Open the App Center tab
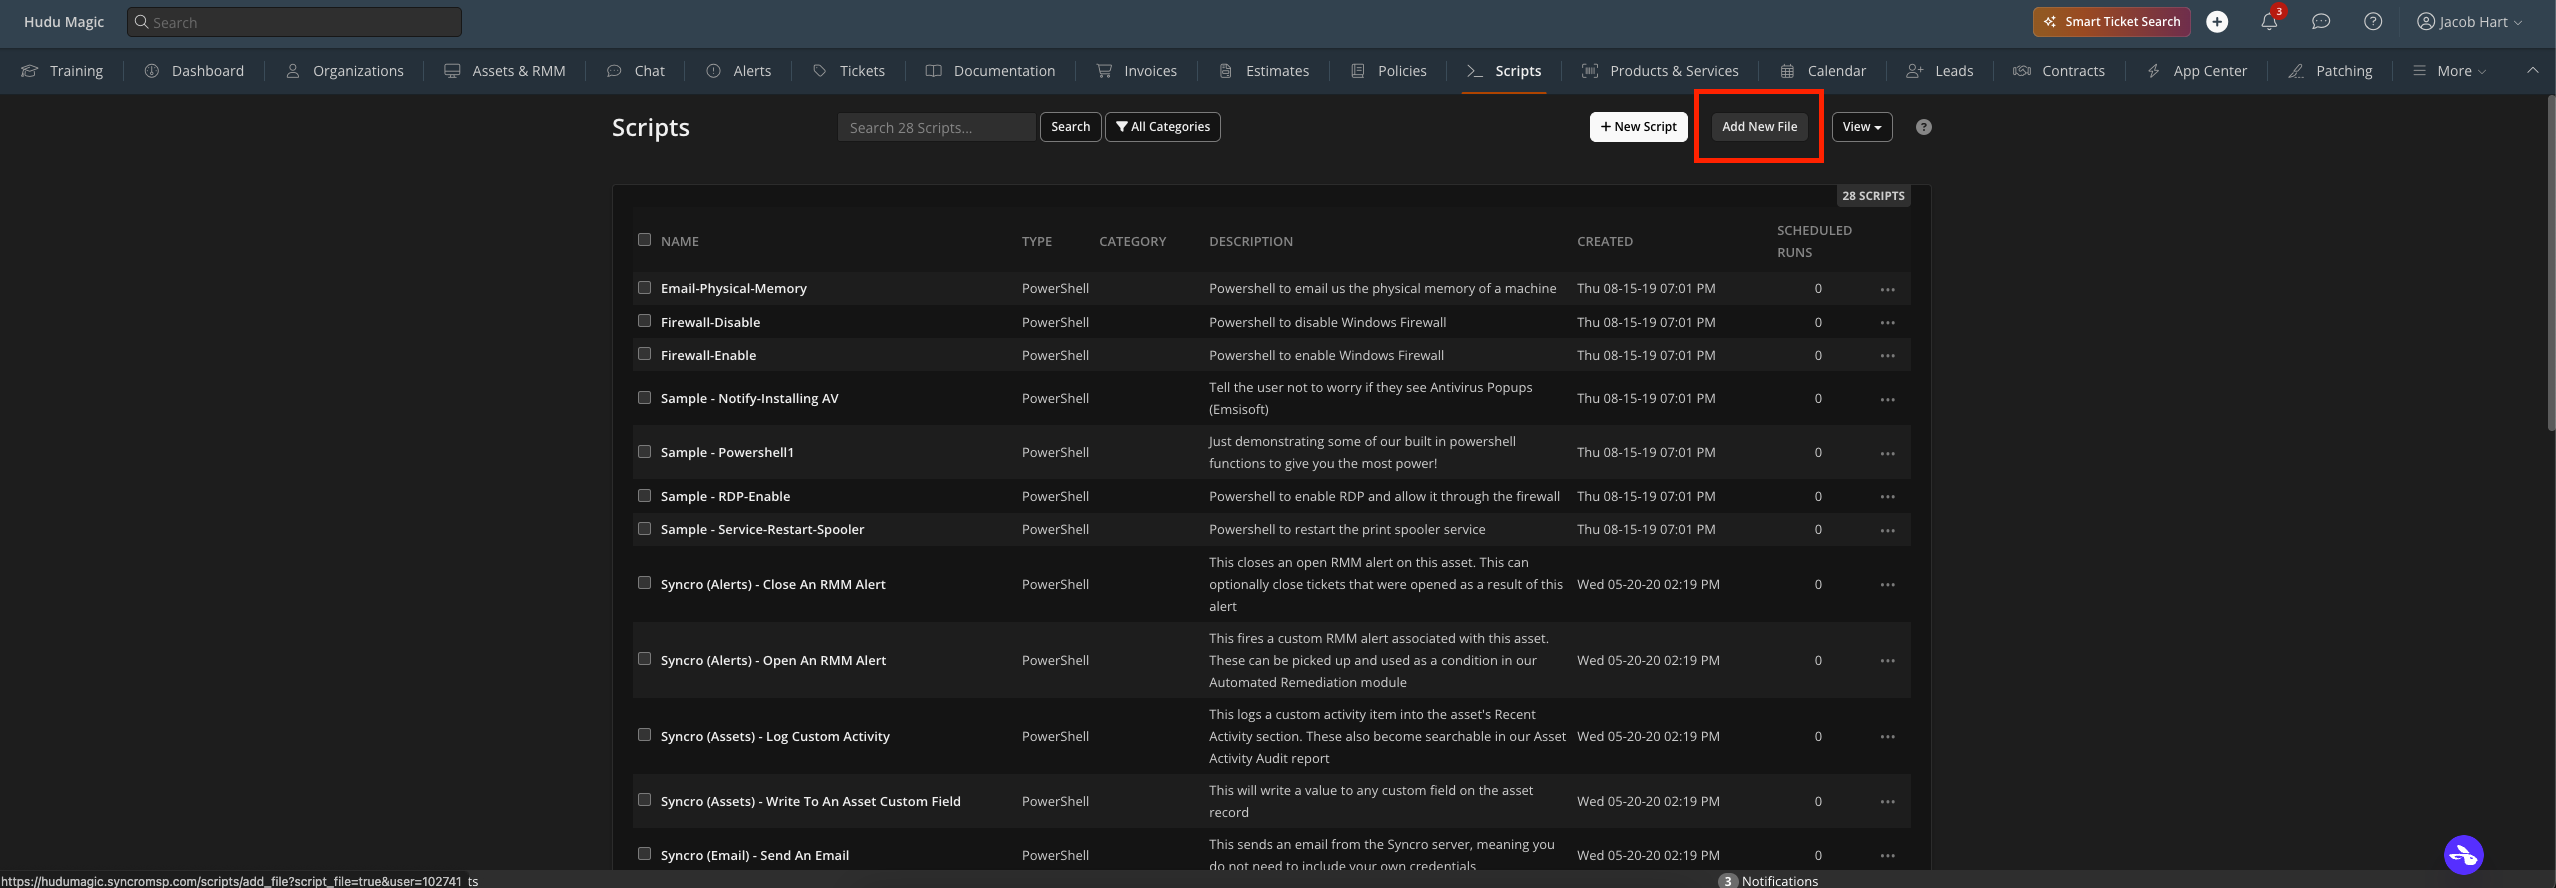Viewport: 2556px width, 888px height. point(2196,71)
